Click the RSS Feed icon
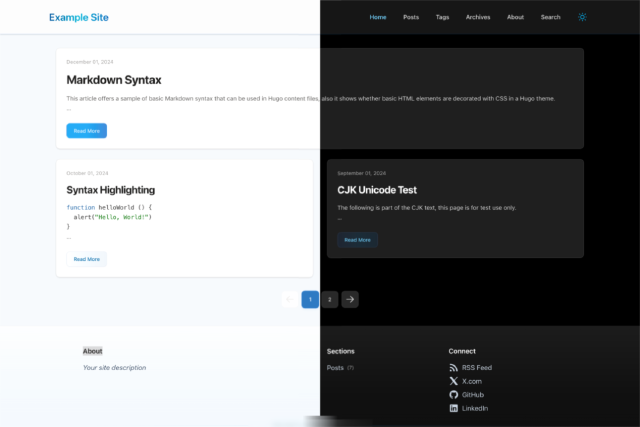 click(x=454, y=368)
